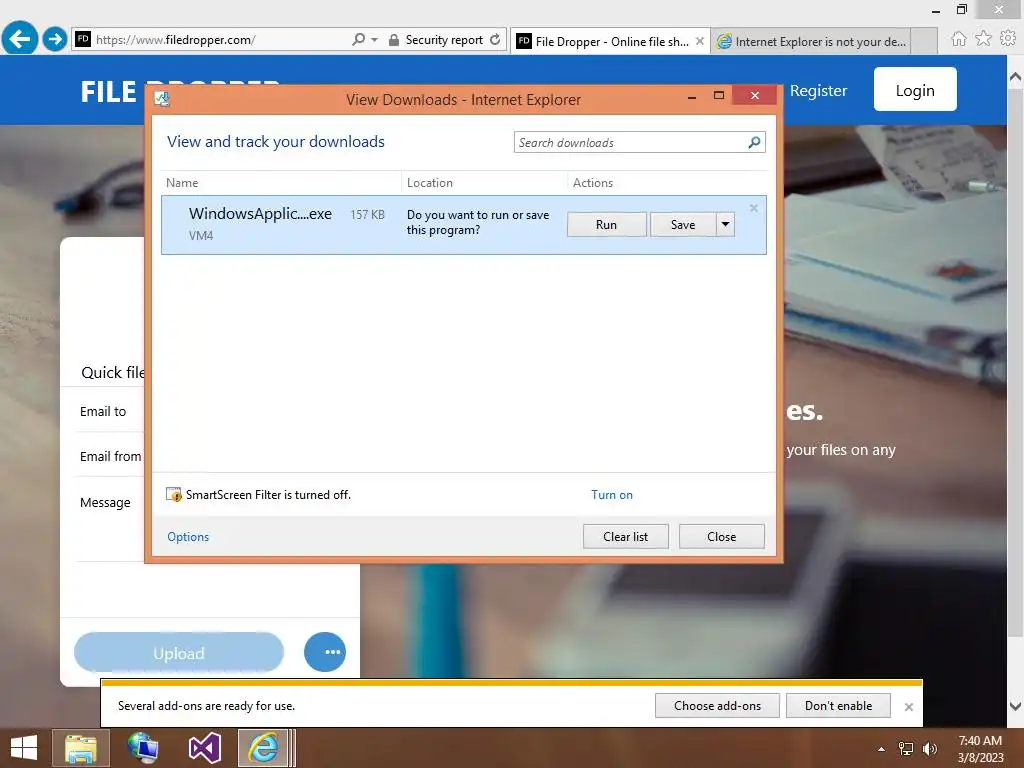Click Internet Explorer taskbar icon

tap(263, 748)
